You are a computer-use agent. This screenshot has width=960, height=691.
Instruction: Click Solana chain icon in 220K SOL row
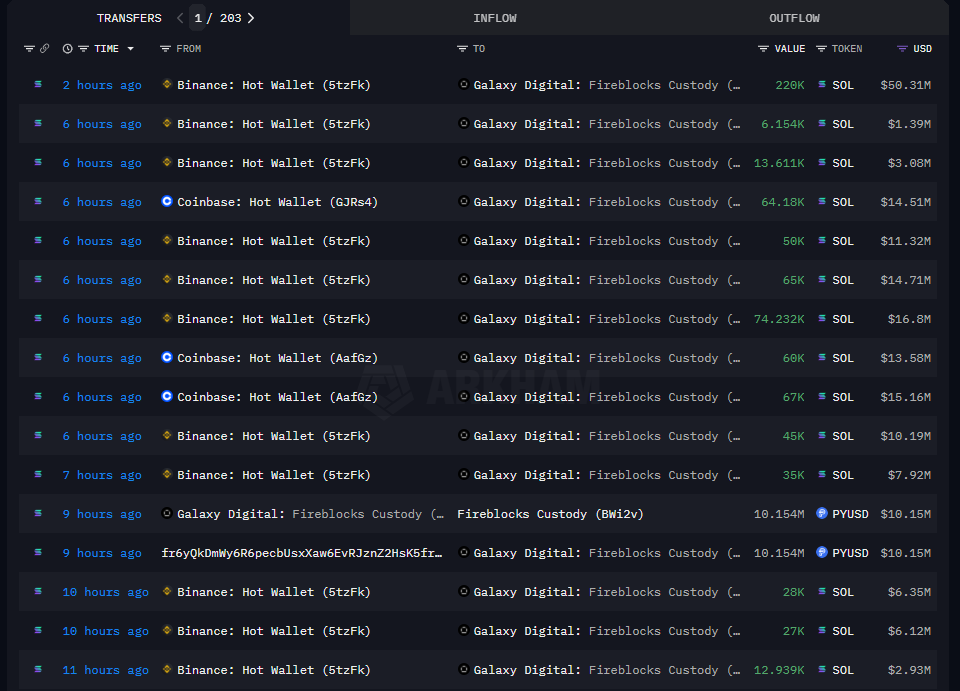pyautogui.click(x=38, y=84)
